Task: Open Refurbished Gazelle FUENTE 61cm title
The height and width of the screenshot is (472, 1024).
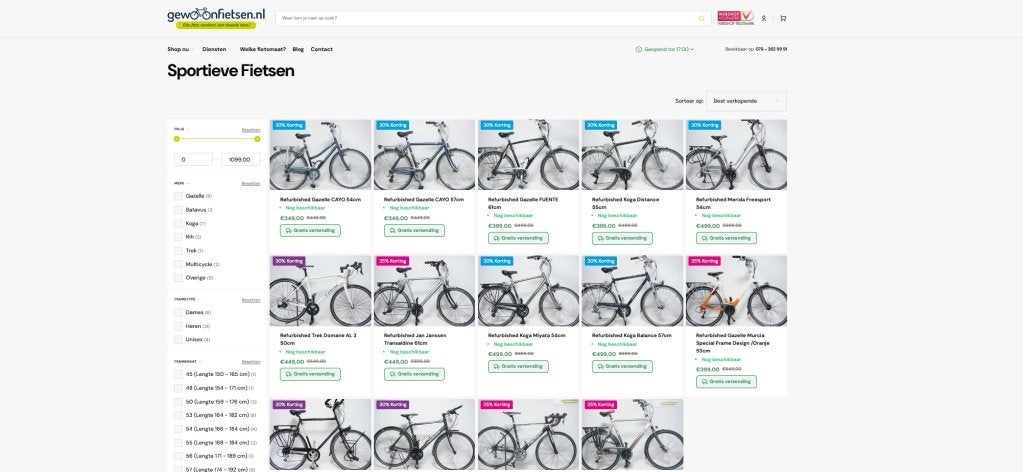Action: (523, 203)
